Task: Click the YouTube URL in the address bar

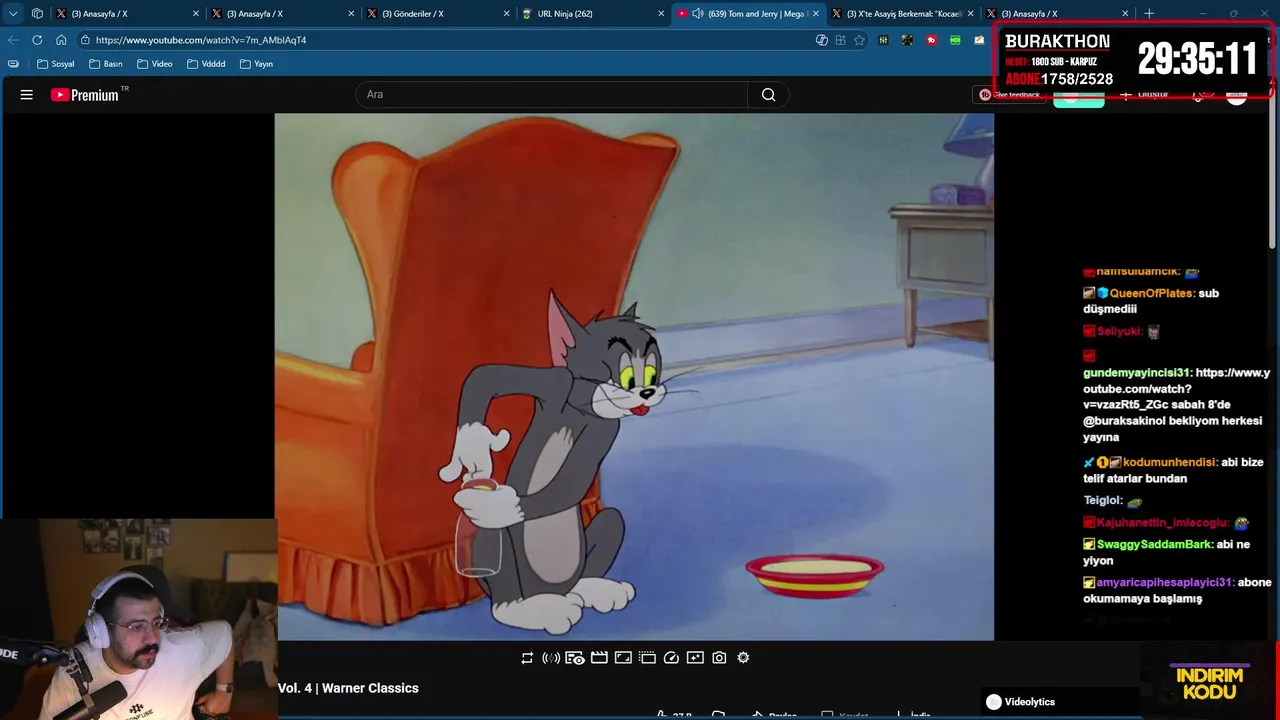Action: pos(201,40)
